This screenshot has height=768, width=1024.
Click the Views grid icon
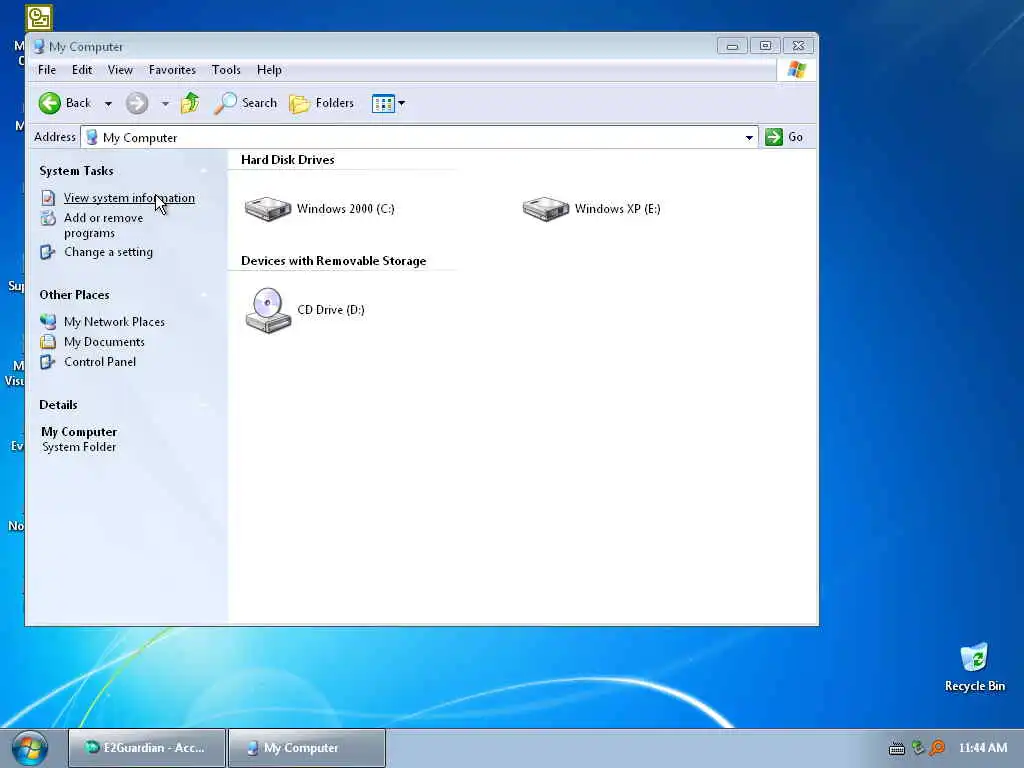[x=383, y=103]
